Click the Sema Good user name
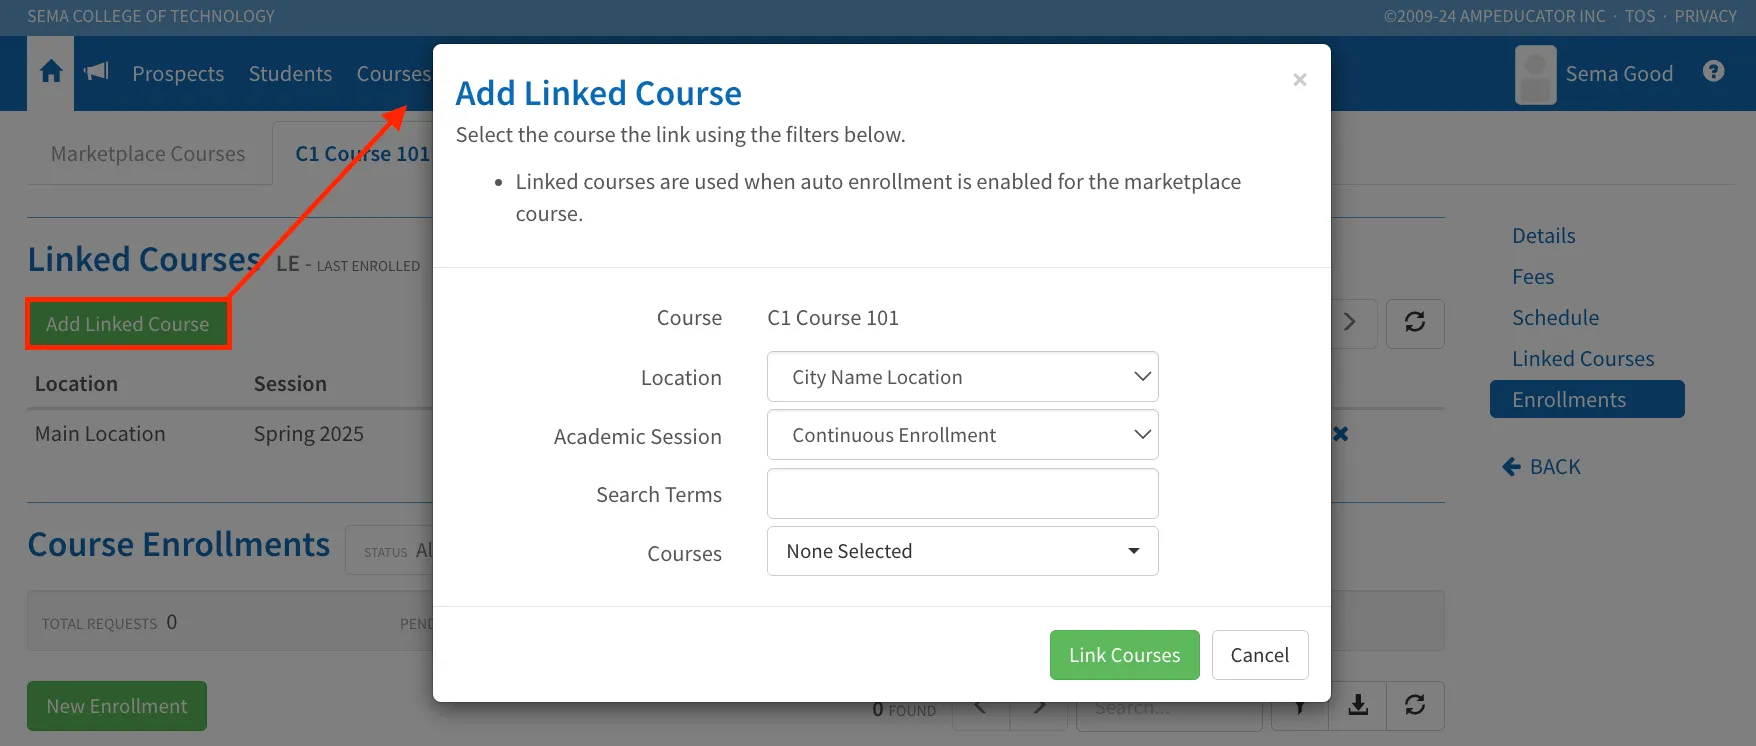The height and width of the screenshot is (746, 1756). (x=1619, y=74)
